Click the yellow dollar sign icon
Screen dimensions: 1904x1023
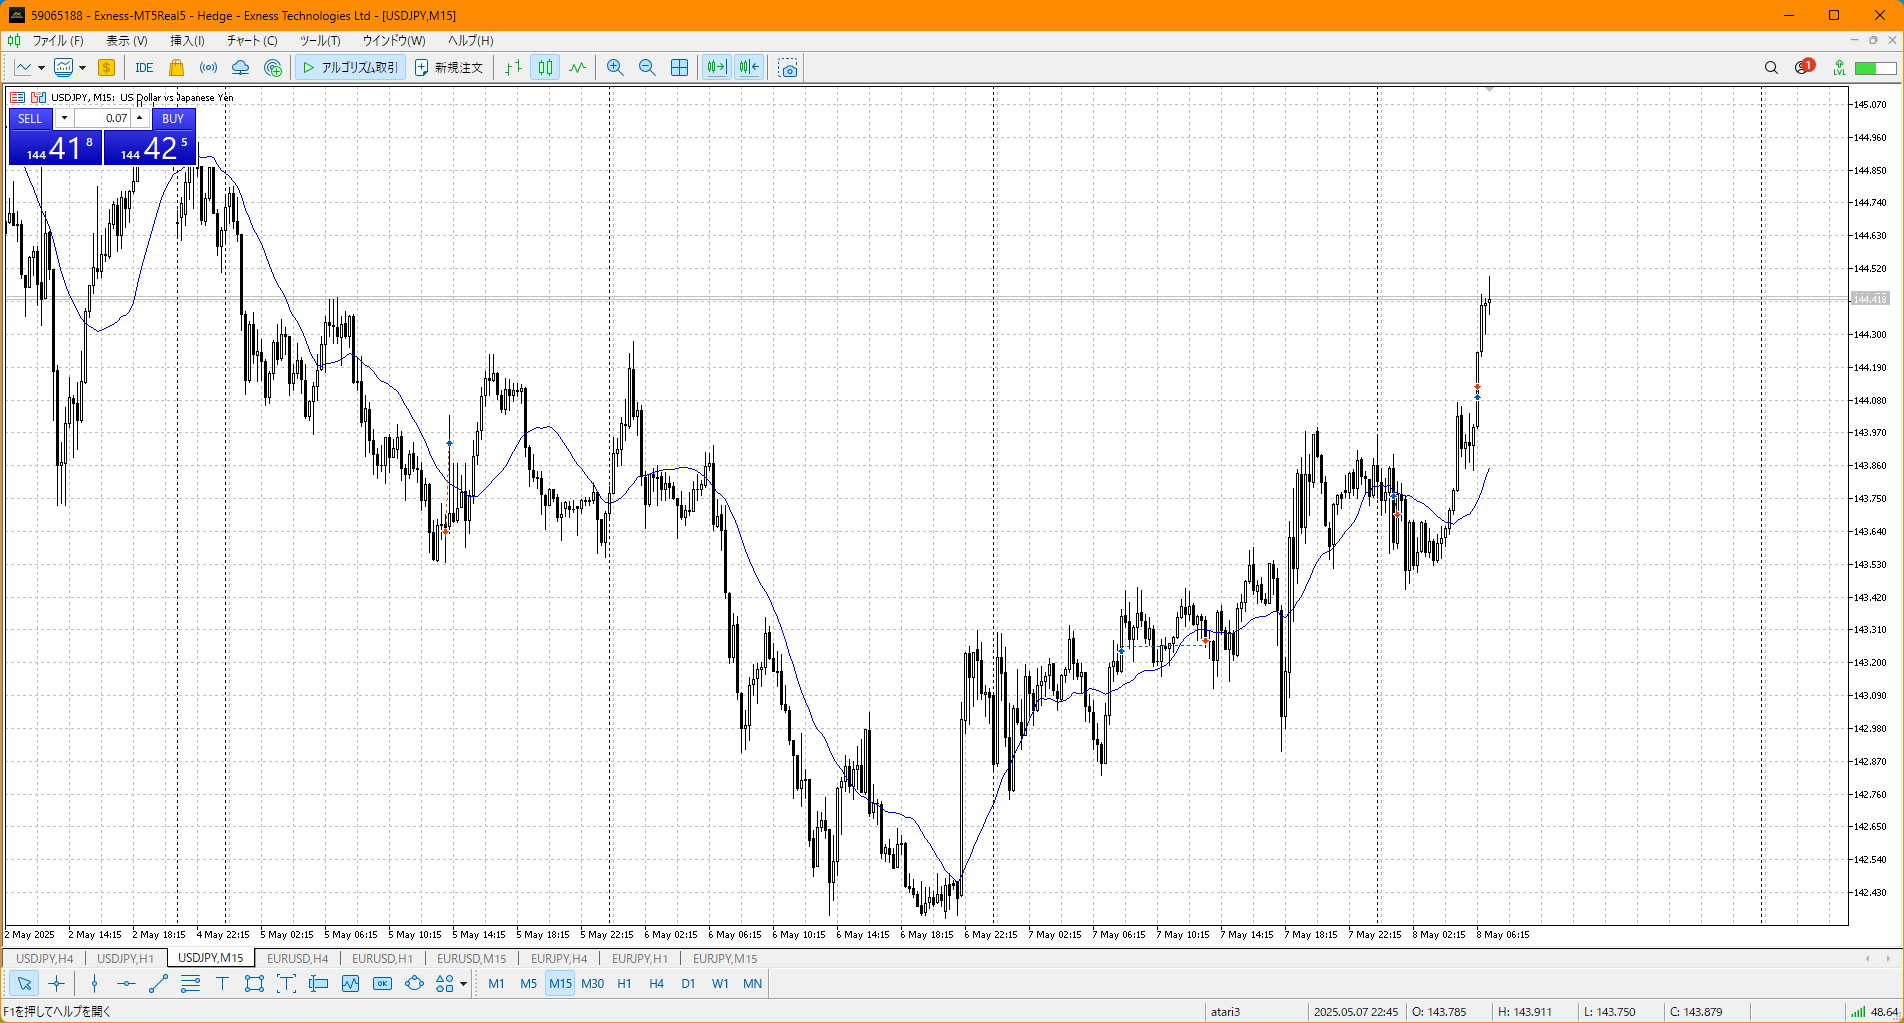[x=106, y=68]
